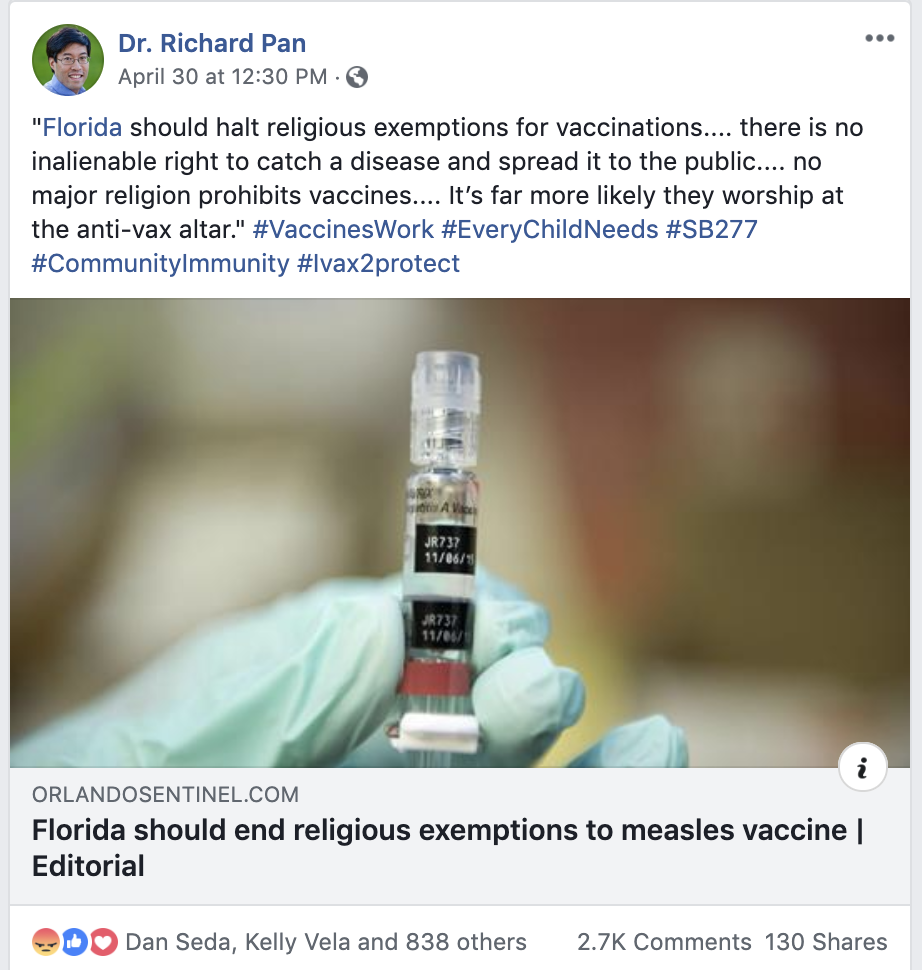Screen dimensions: 922x970
Task: Open the #CommunityImmunity hashtag
Action: (x=161, y=264)
